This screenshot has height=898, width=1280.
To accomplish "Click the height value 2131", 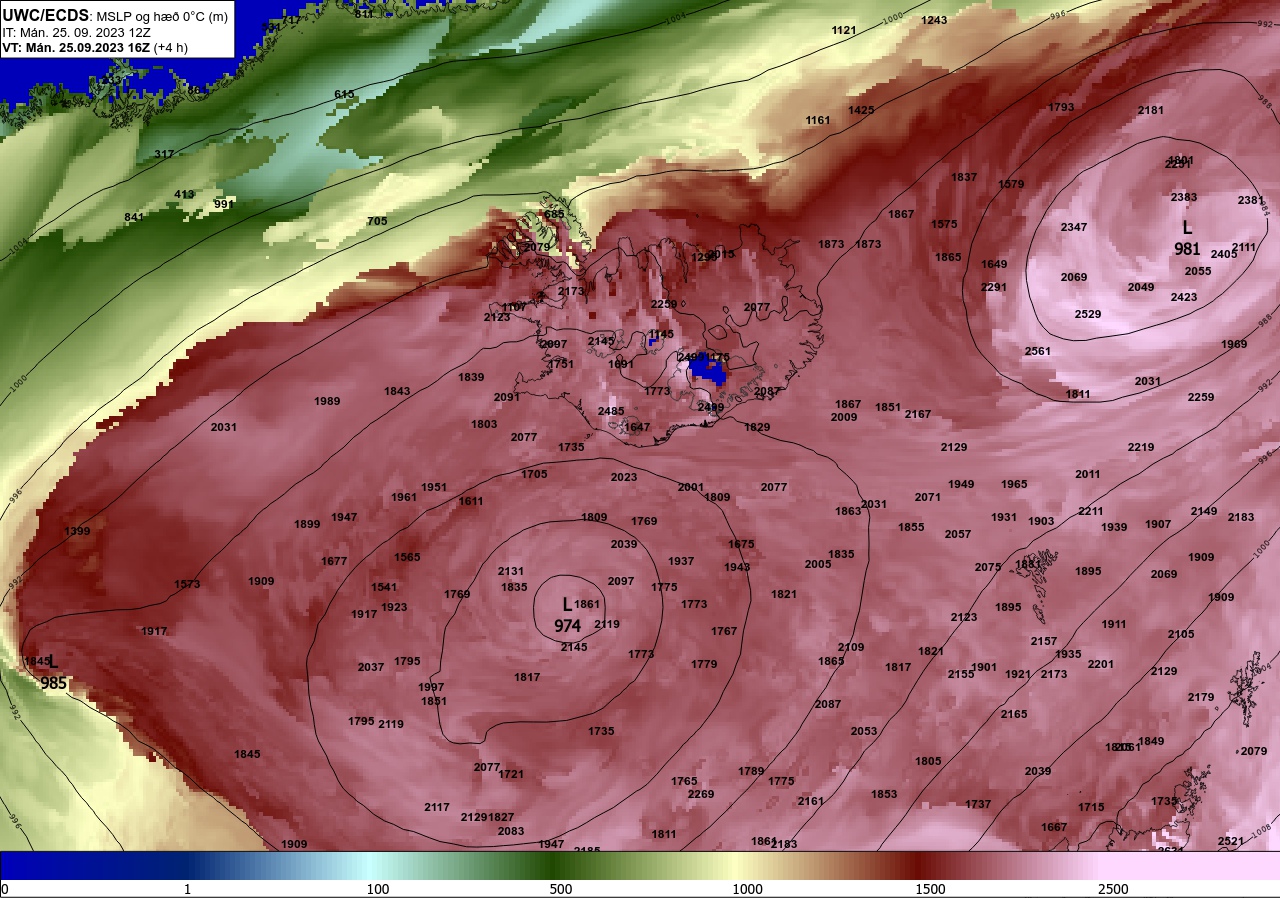I will 511,571.
